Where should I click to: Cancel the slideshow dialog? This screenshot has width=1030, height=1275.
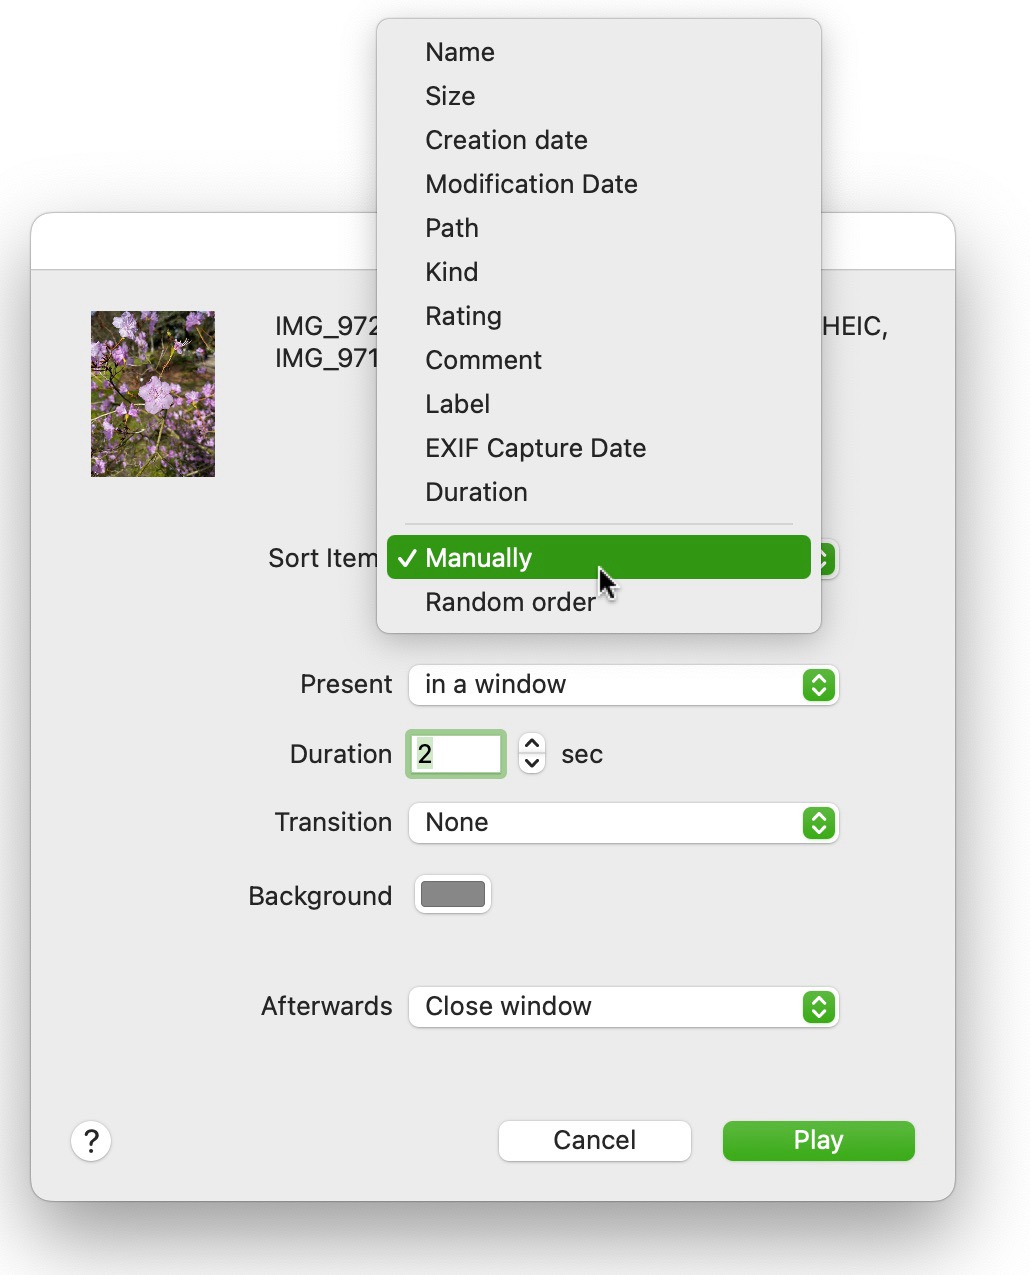[594, 1140]
